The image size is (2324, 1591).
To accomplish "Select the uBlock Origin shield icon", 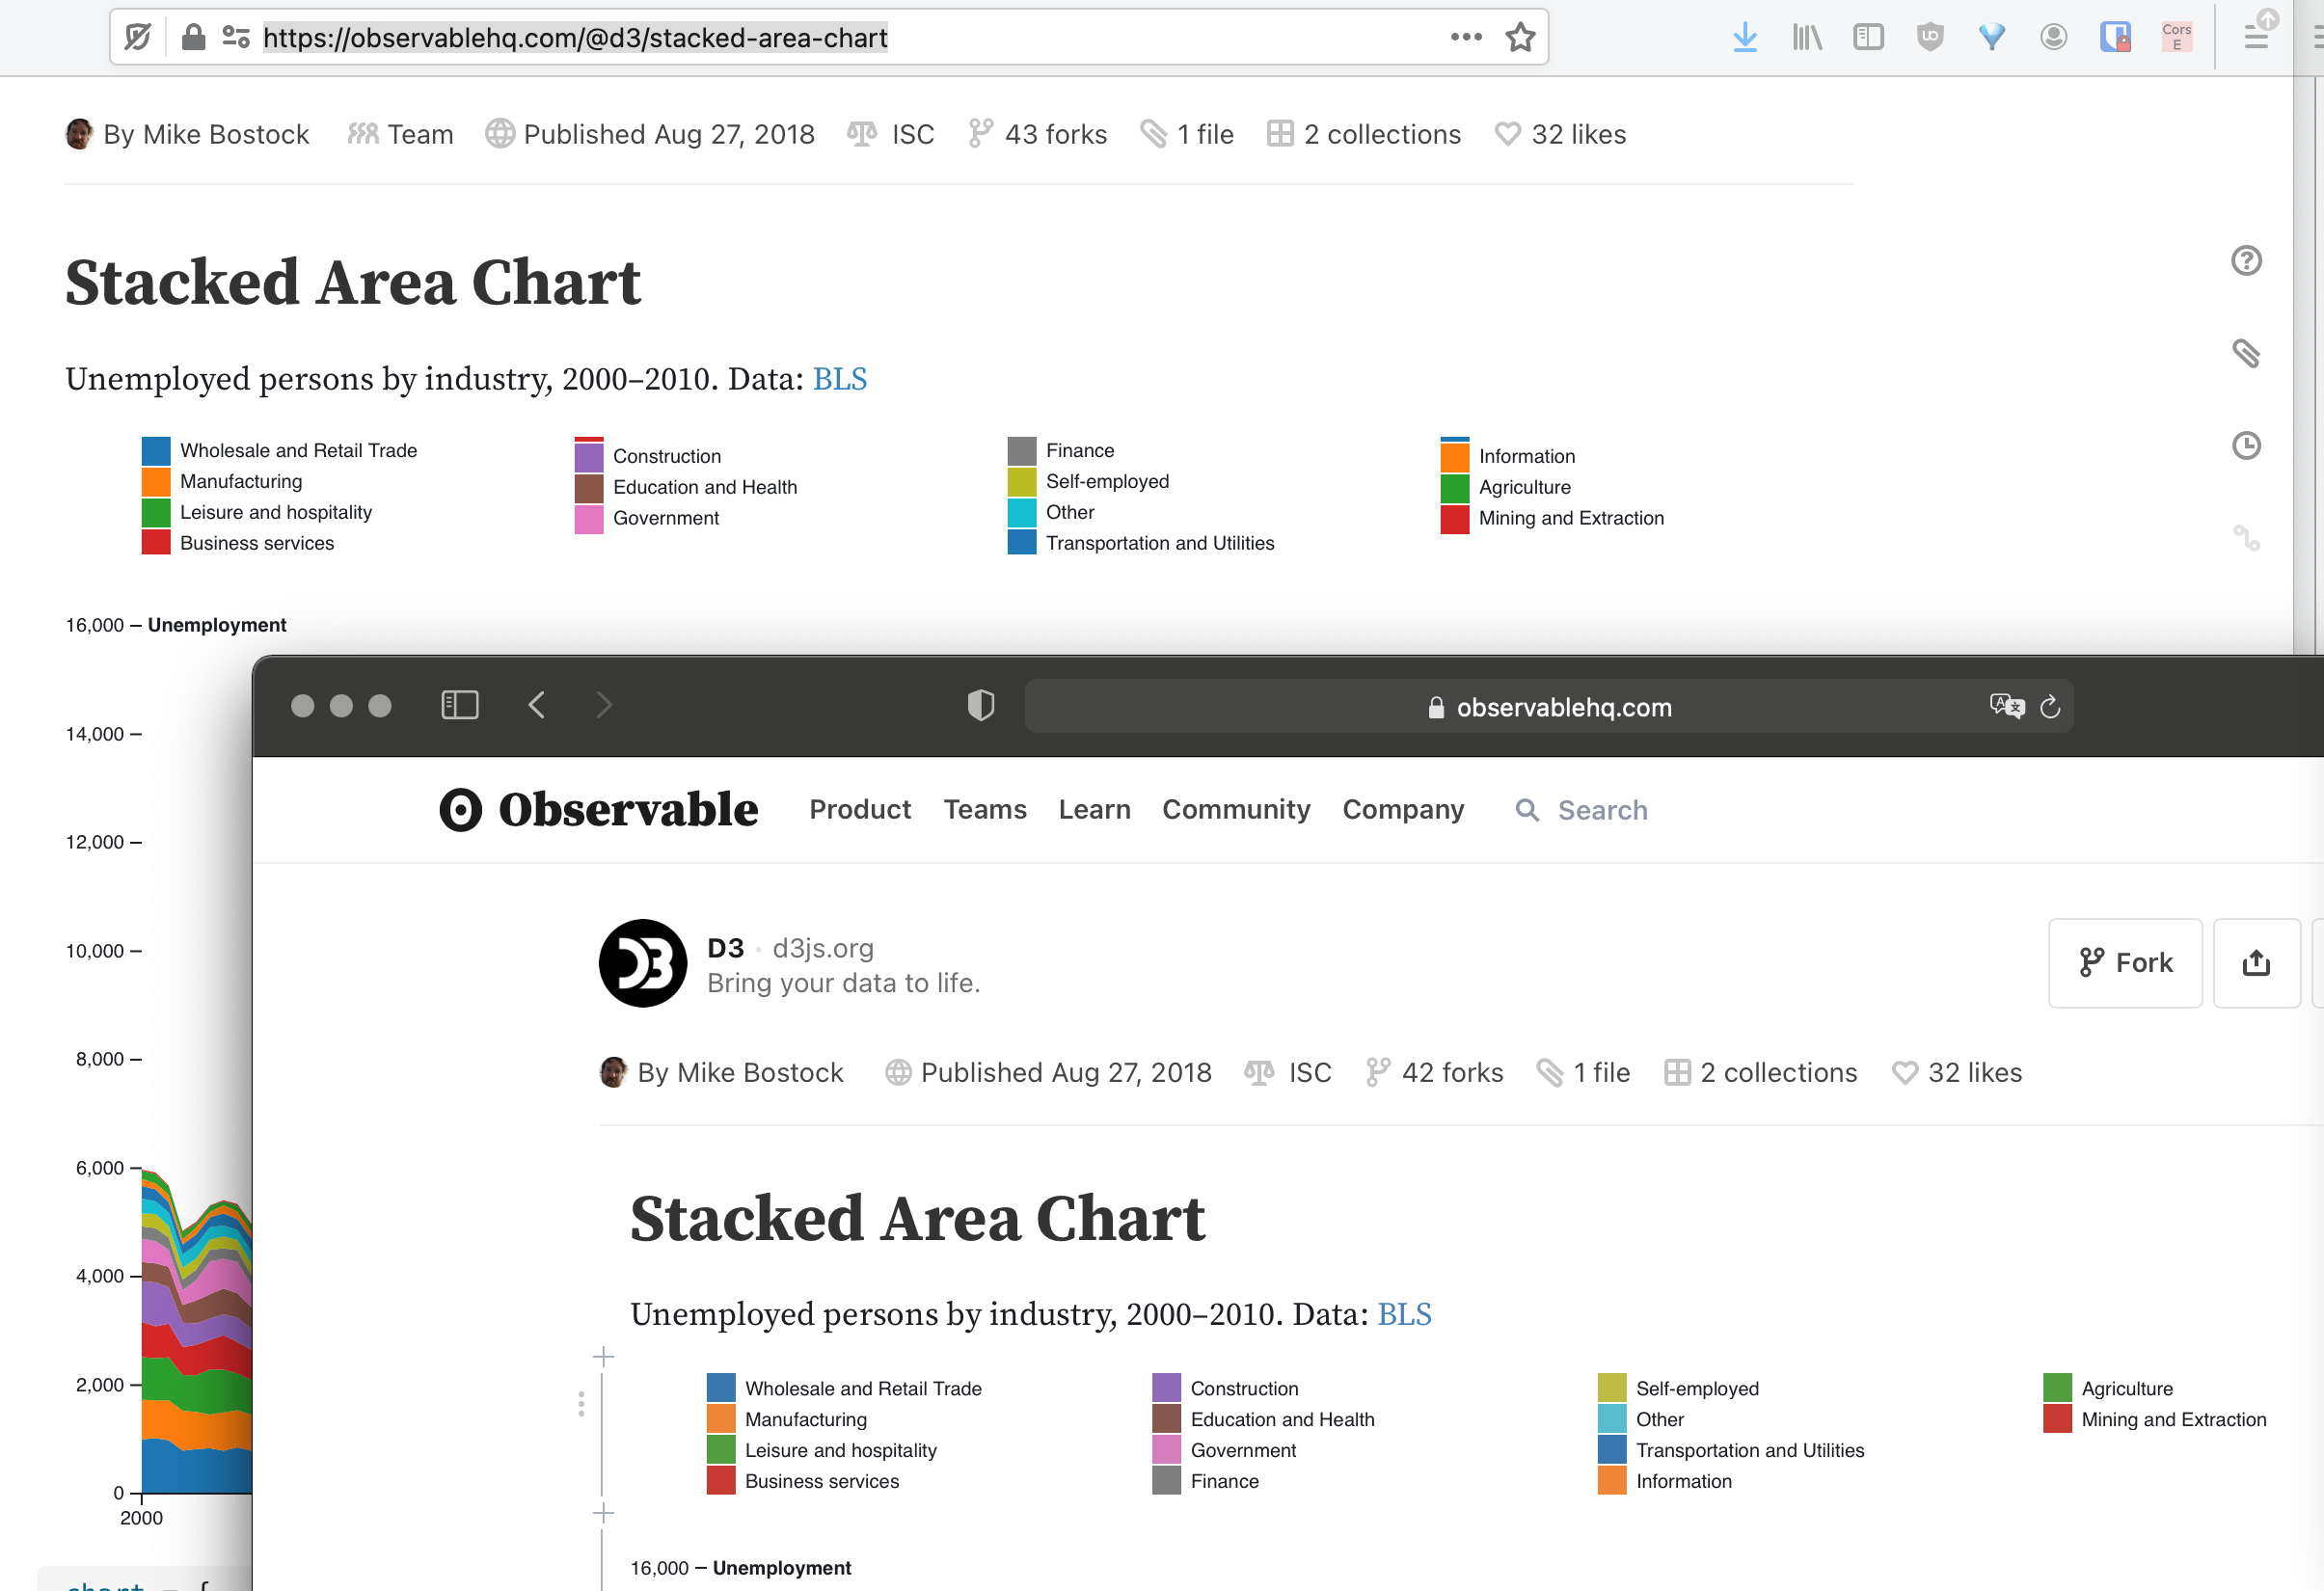I will tap(1930, 37).
